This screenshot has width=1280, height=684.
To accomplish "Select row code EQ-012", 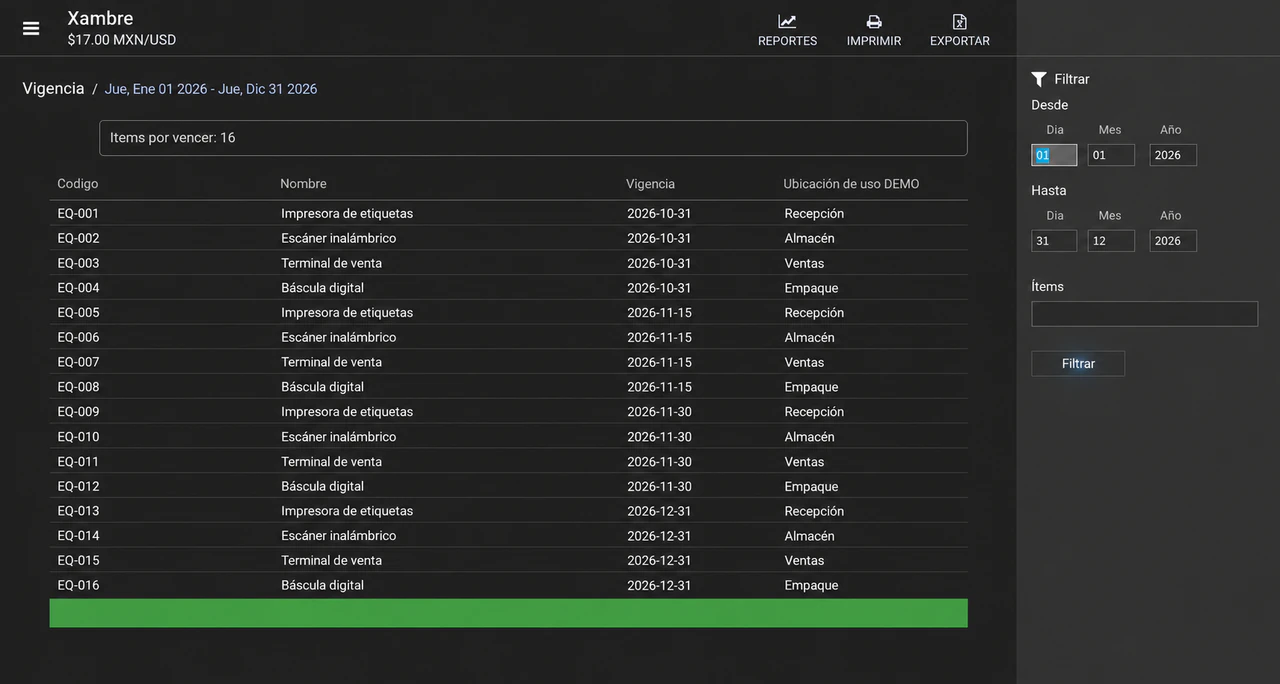I will [78, 486].
